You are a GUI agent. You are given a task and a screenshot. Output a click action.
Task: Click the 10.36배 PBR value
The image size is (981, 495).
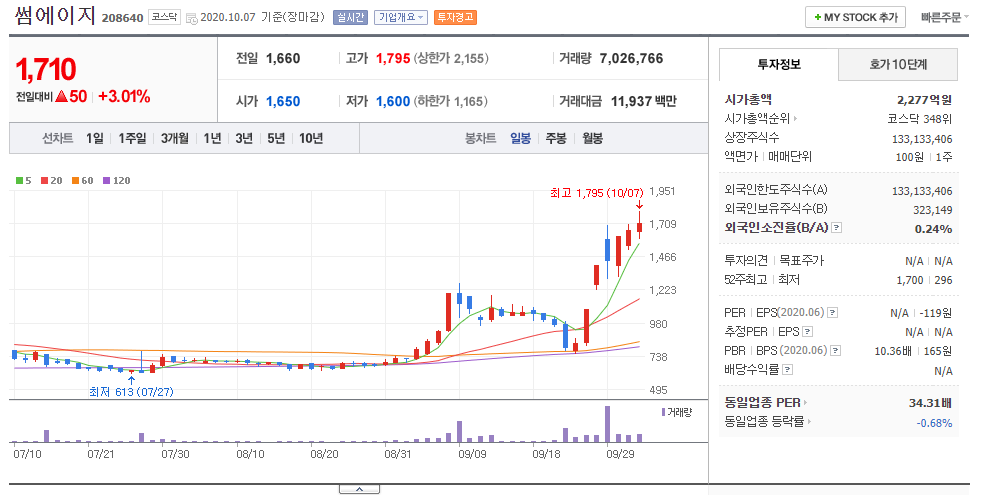[x=893, y=351]
